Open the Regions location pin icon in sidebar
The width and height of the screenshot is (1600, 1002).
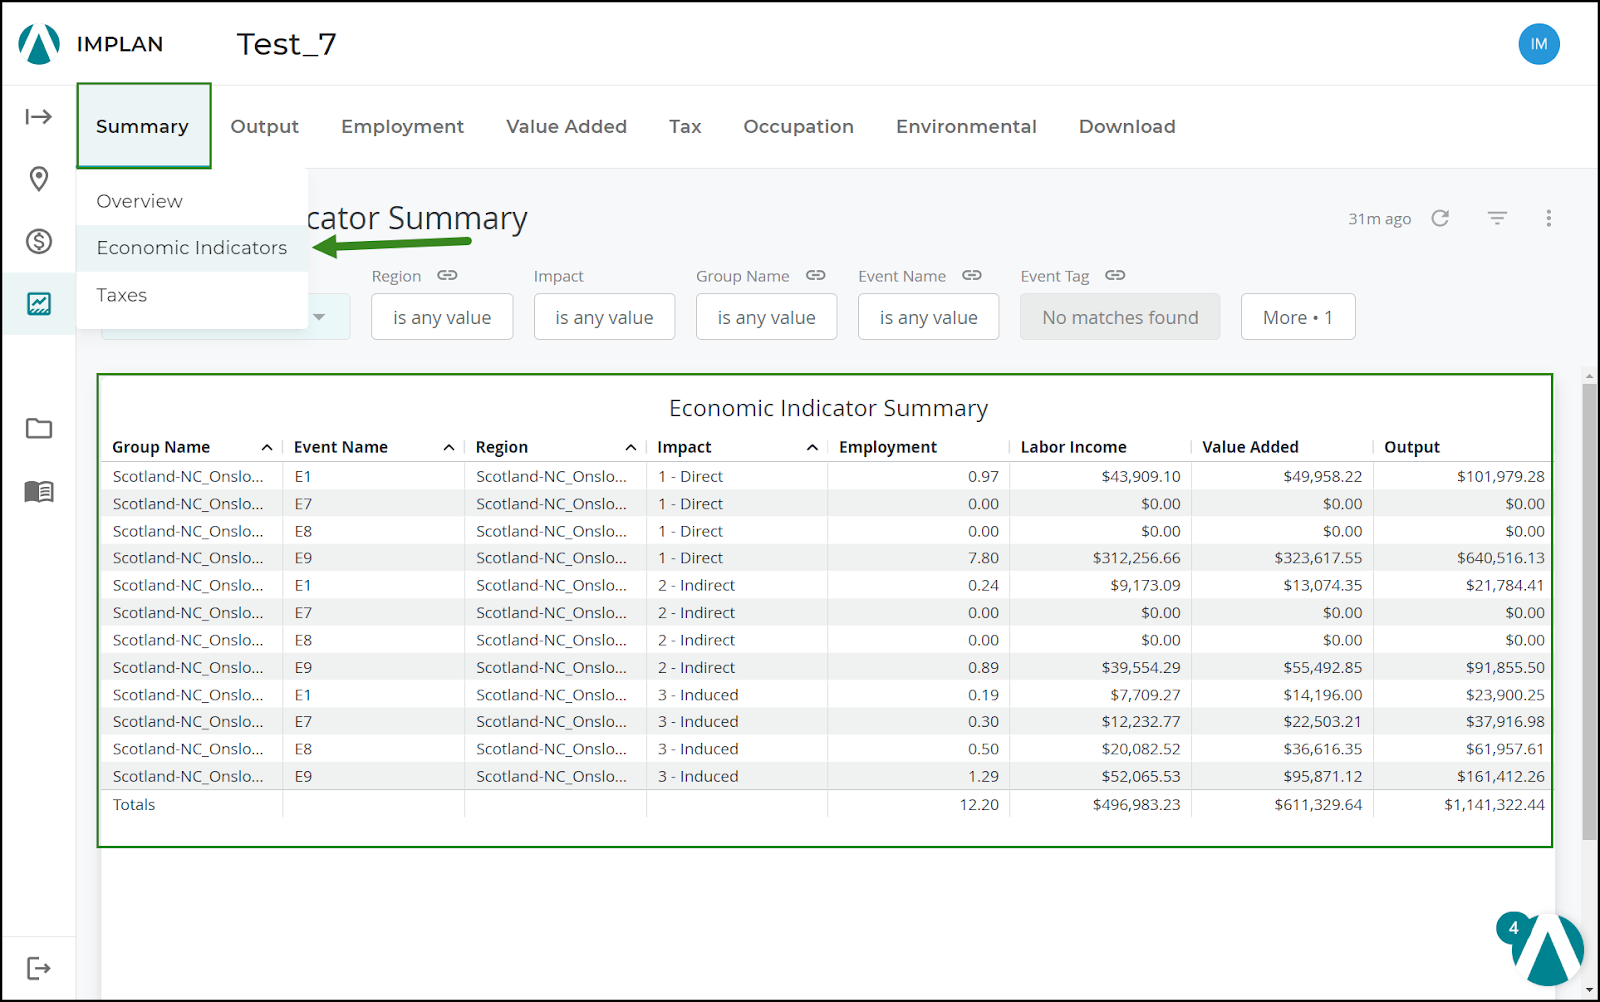pyautogui.click(x=38, y=179)
